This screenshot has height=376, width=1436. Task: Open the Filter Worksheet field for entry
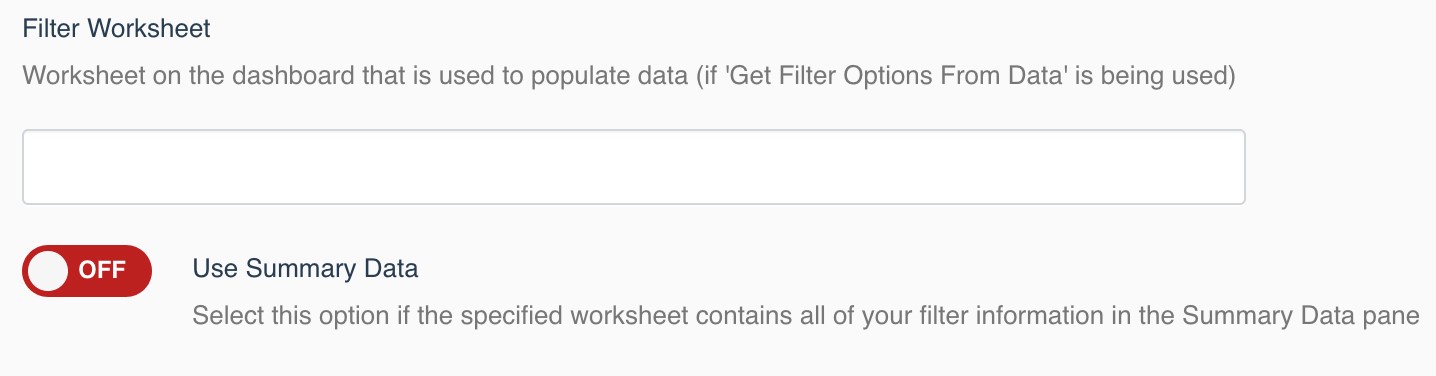click(634, 167)
